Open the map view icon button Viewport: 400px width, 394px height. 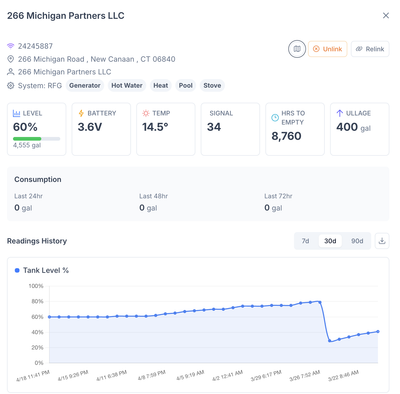pos(297,49)
